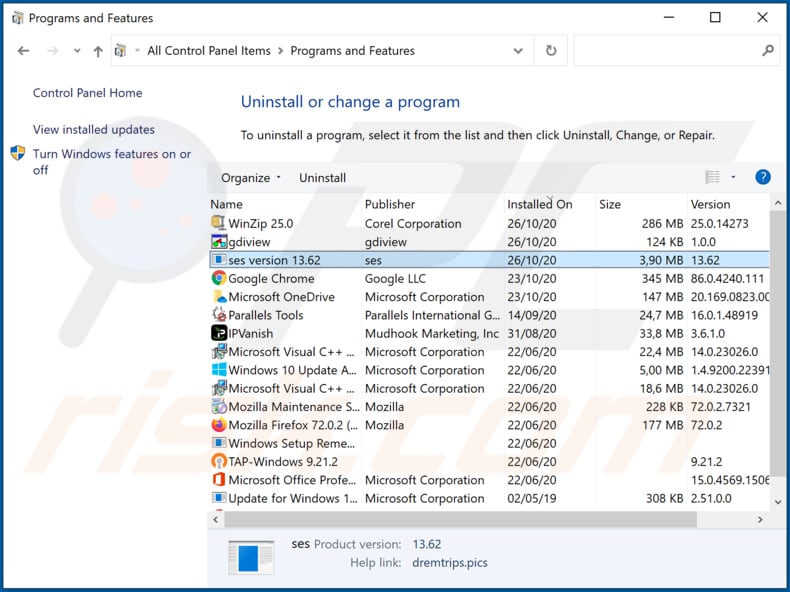Click the Microsoft Visual C++ 22,4 MB icon
Screen dimensions: 790x592
219,352
